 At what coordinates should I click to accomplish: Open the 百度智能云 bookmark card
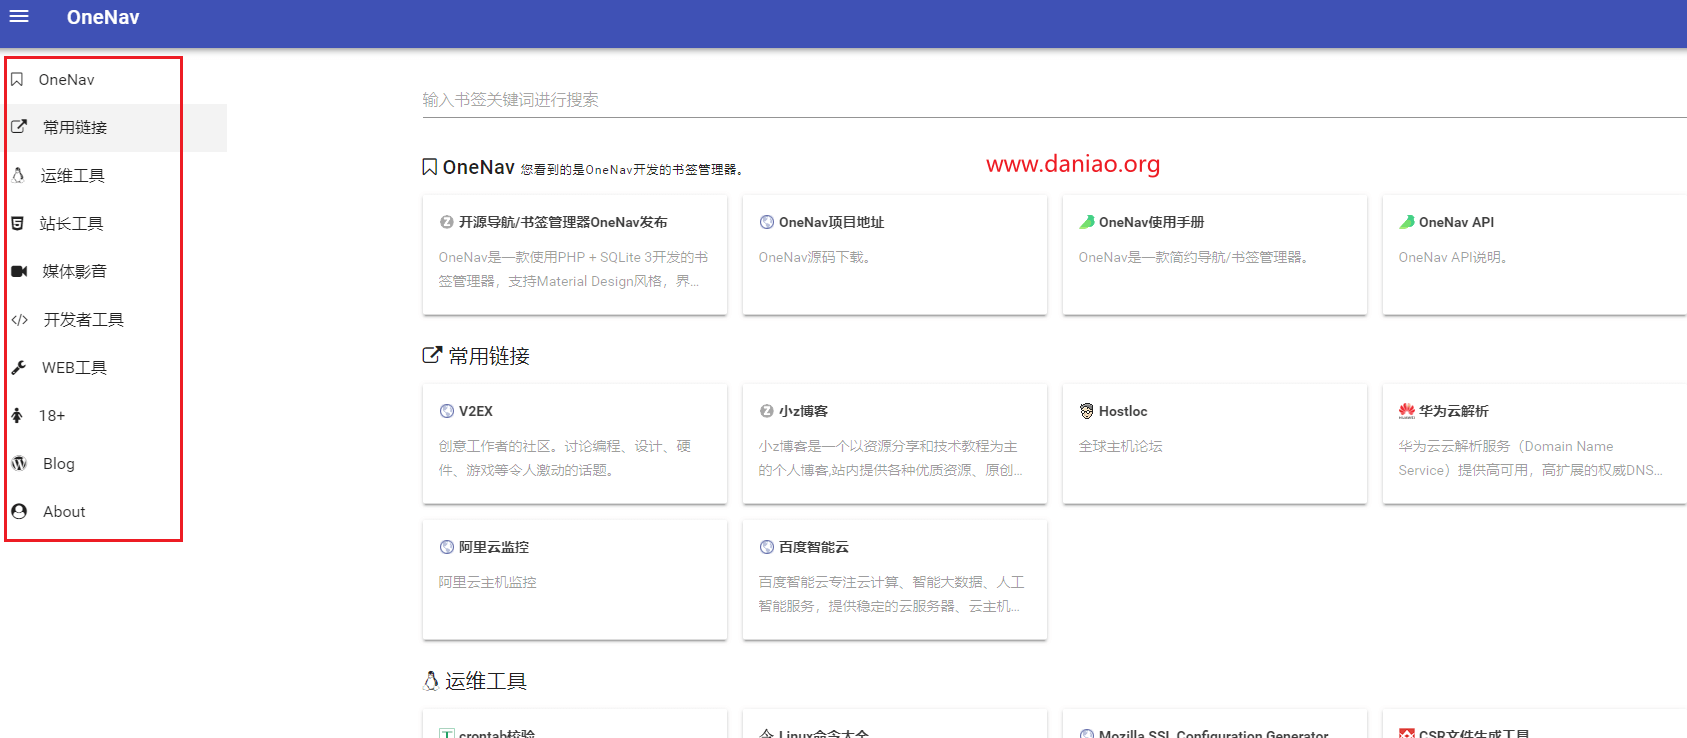pos(895,580)
